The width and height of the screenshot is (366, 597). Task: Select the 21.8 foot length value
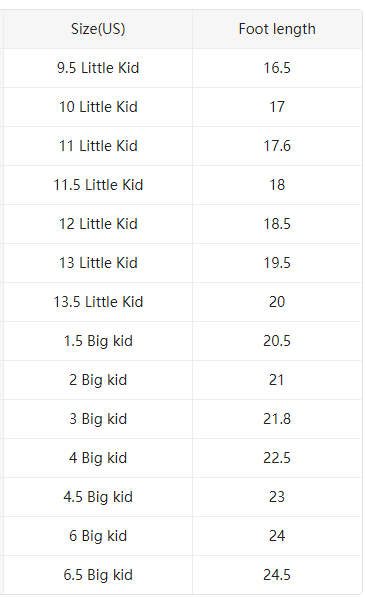[277, 419]
